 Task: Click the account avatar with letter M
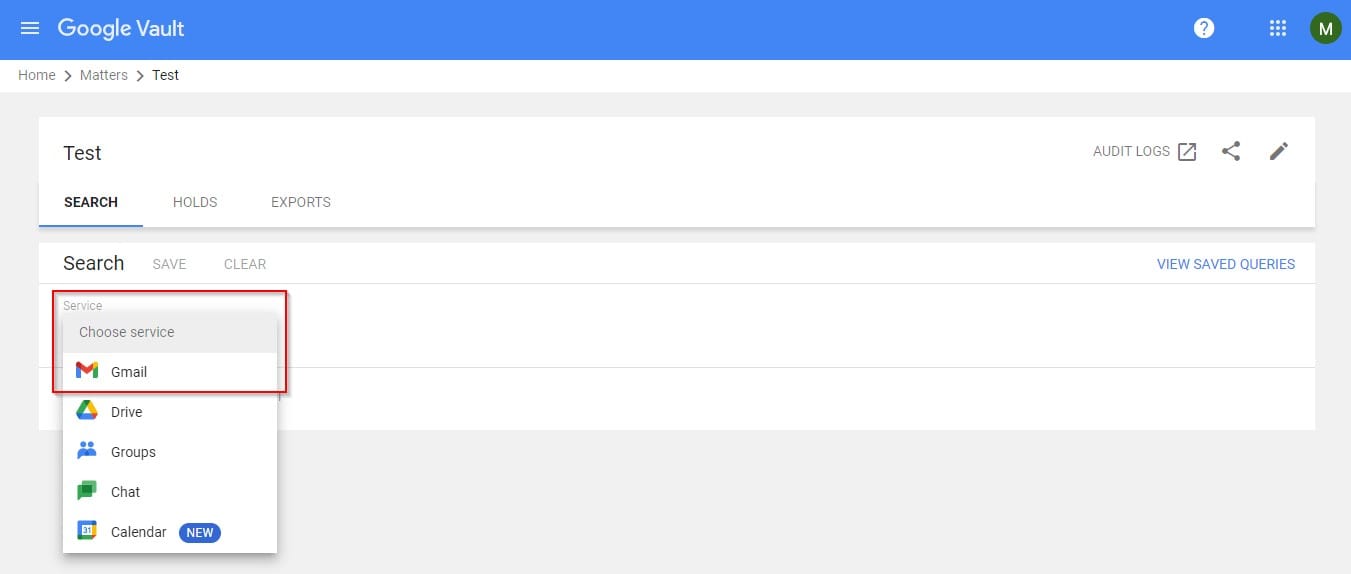click(x=1325, y=28)
